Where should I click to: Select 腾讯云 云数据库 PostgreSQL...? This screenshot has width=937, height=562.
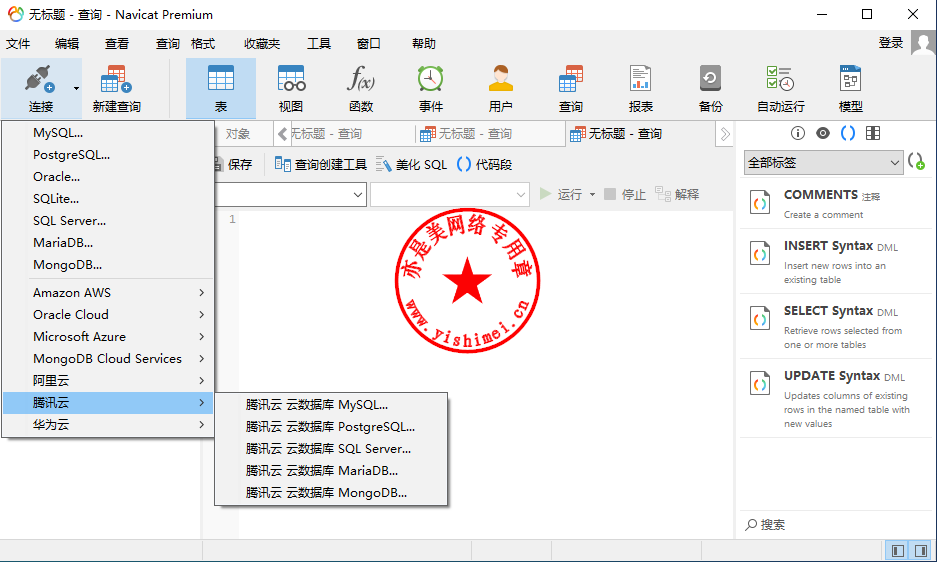click(331, 427)
